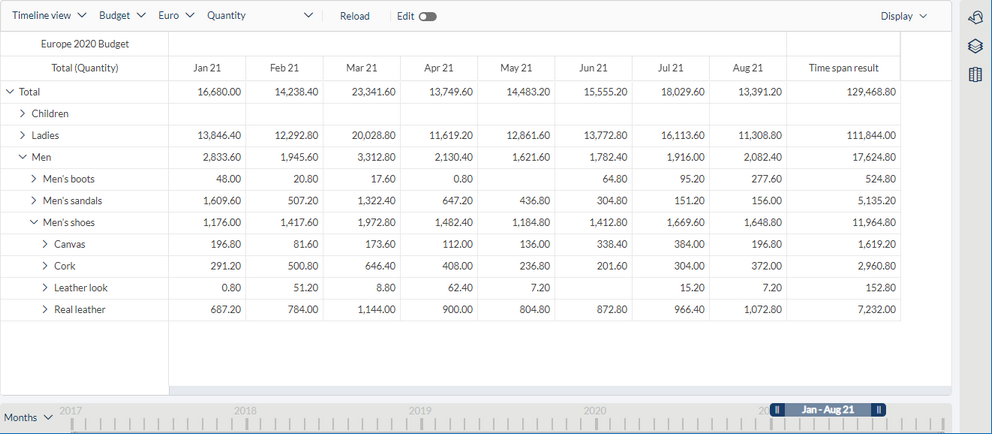This screenshot has width=992, height=434.
Task: Click the undo/history icon in right sidebar
Action: pyautogui.click(x=975, y=18)
